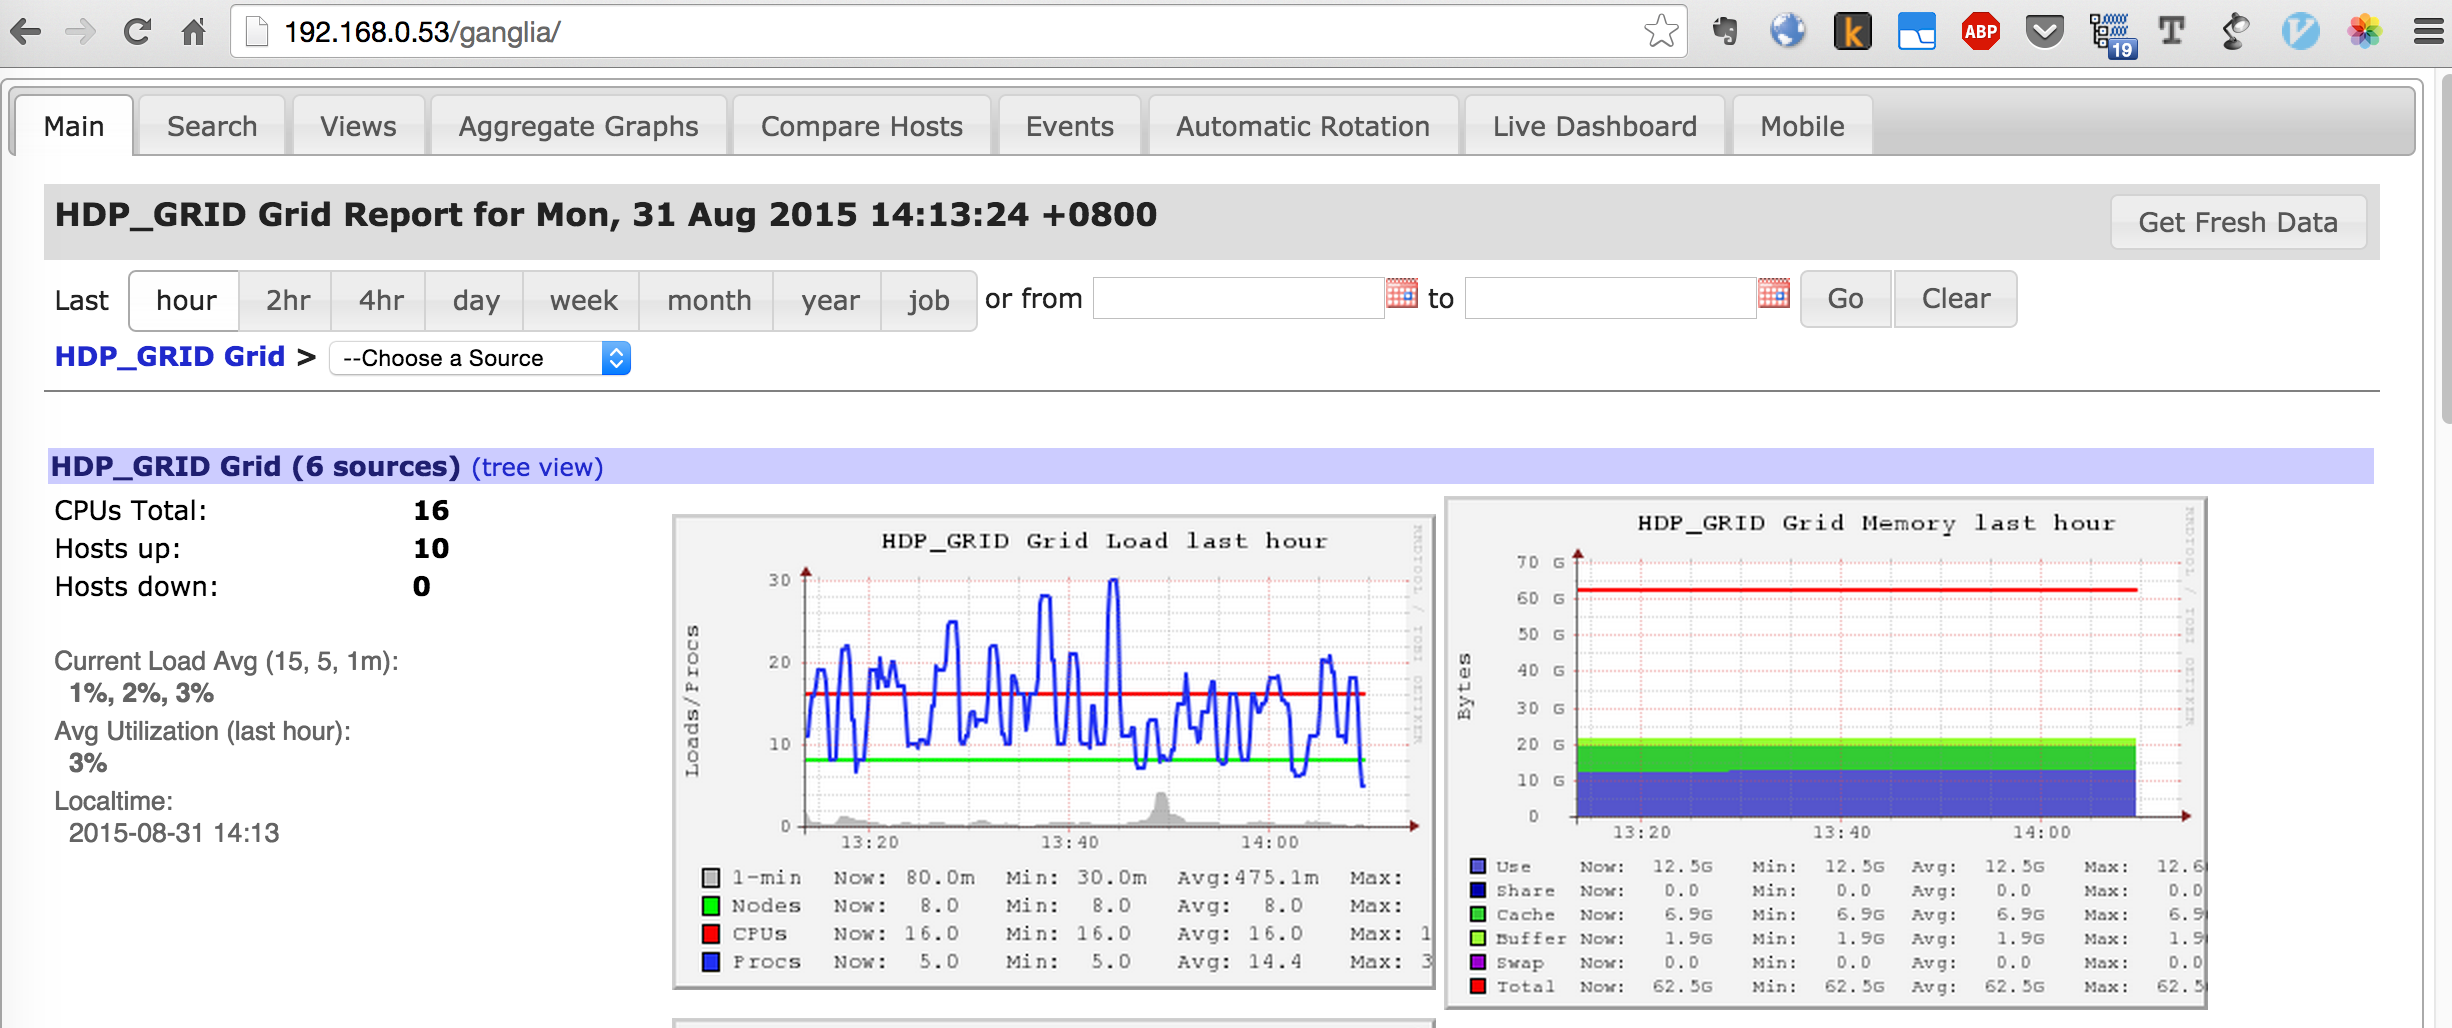The width and height of the screenshot is (2452, 1028).
Task: Reload the page with refresh icon
Action: coord(137,32)
